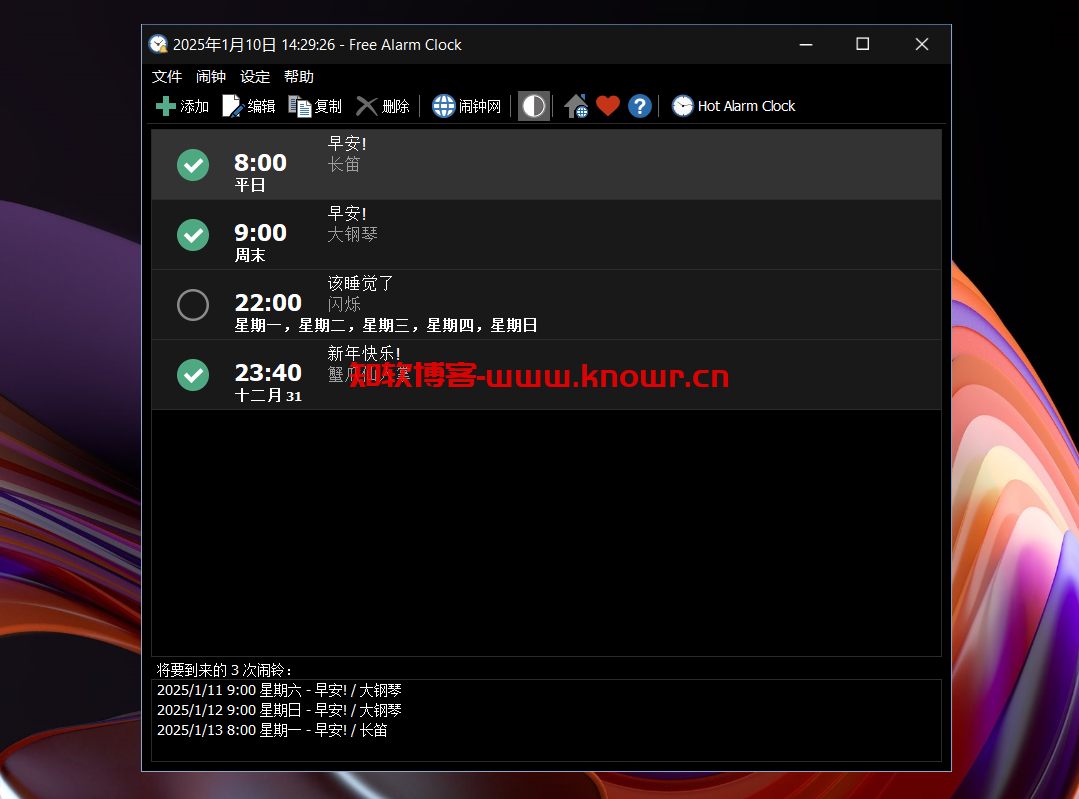Click the 十二月 31 date label
This screenshot has height=799, width=1079.
point(268,396)
